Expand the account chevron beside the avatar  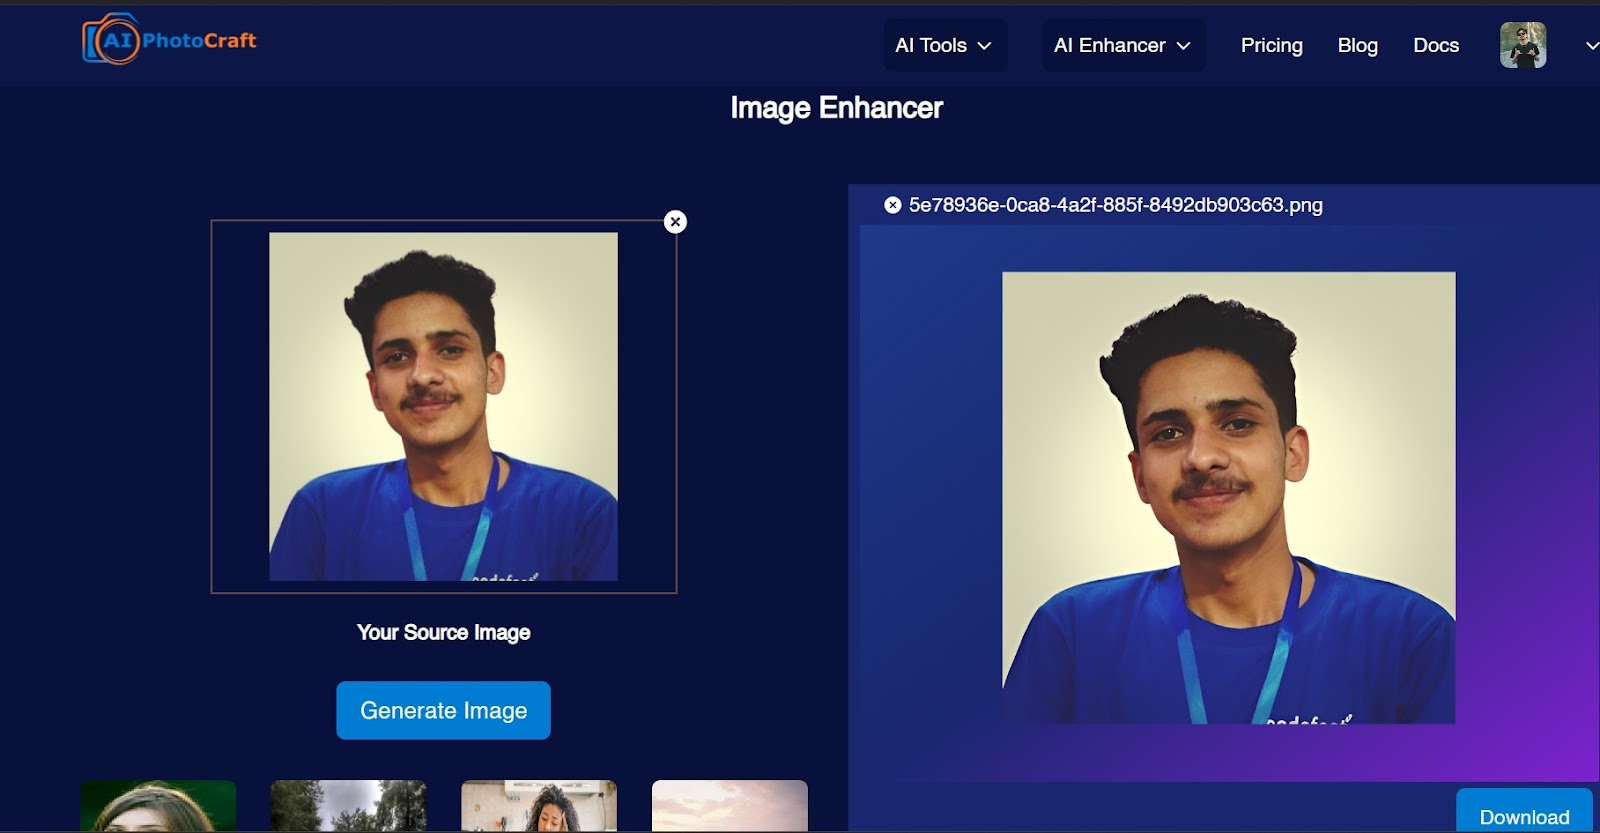click(x=1591, y=45)
